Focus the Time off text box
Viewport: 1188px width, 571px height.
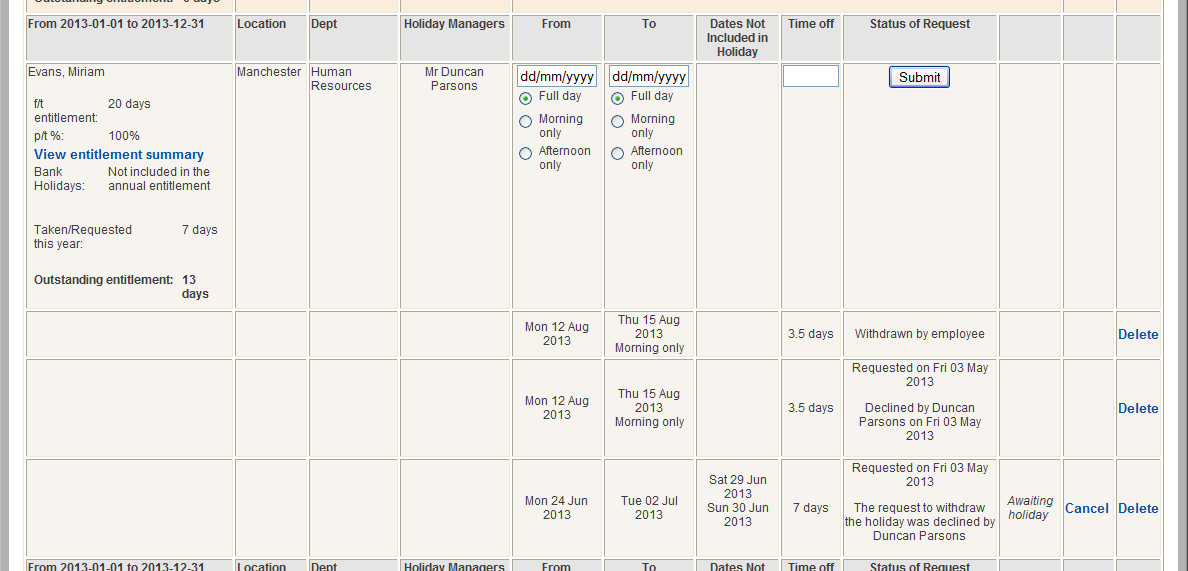pyautogui.click(x=810, y=76)
